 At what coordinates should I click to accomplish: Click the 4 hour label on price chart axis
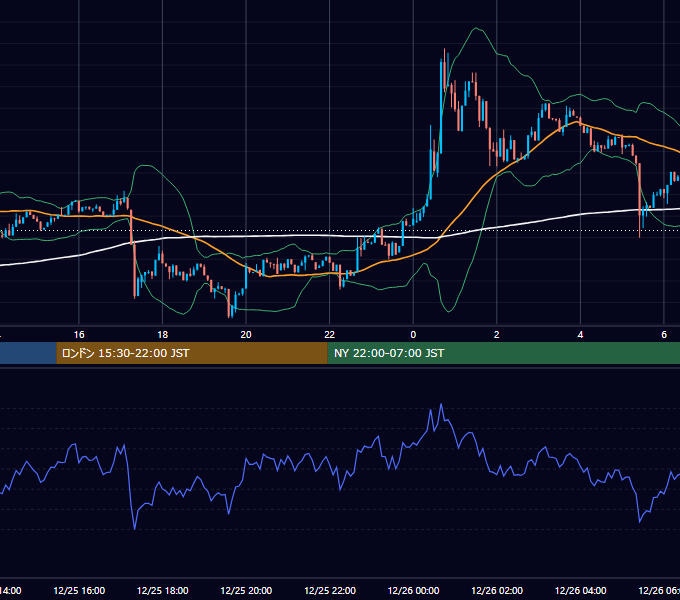[580, 335]
